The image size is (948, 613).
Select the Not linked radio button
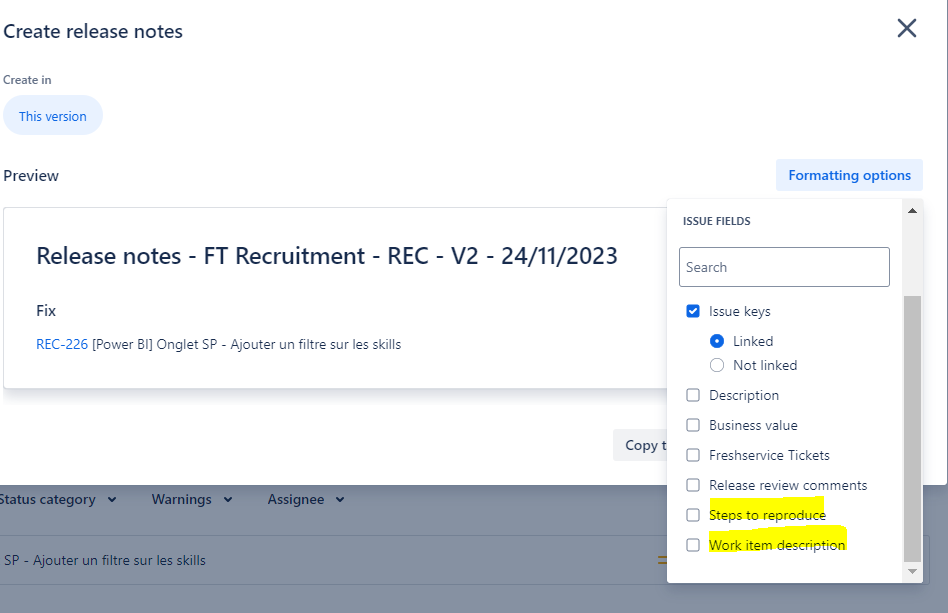pos(716,365)
